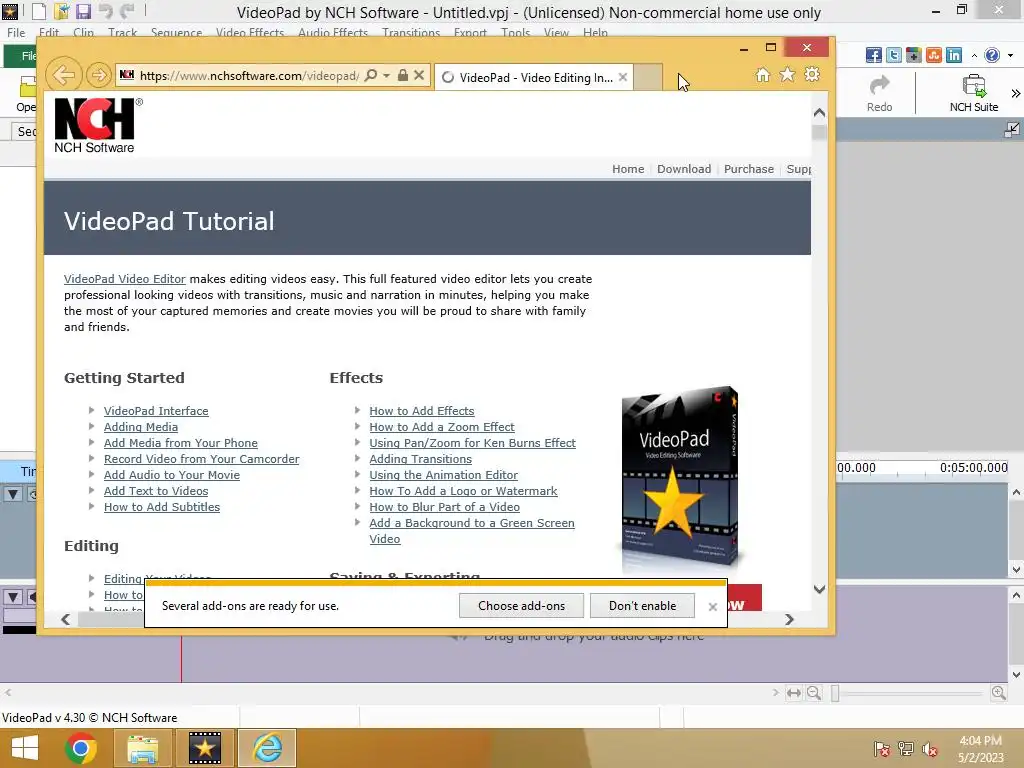1024x768 pixels.
Task: Click the NCH Software logo on page
Action: 98,125
